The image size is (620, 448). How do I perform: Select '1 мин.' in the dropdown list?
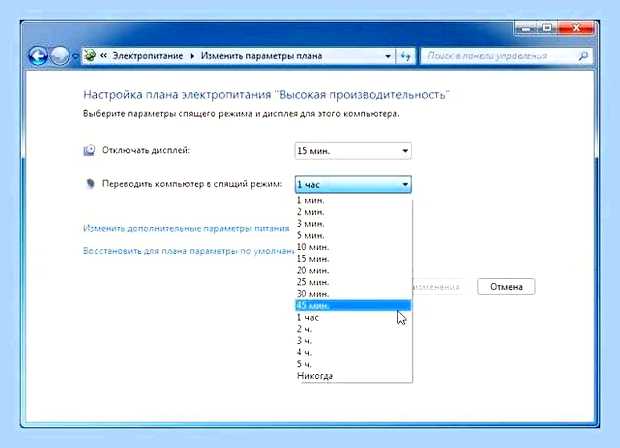[x=353, y=200]
